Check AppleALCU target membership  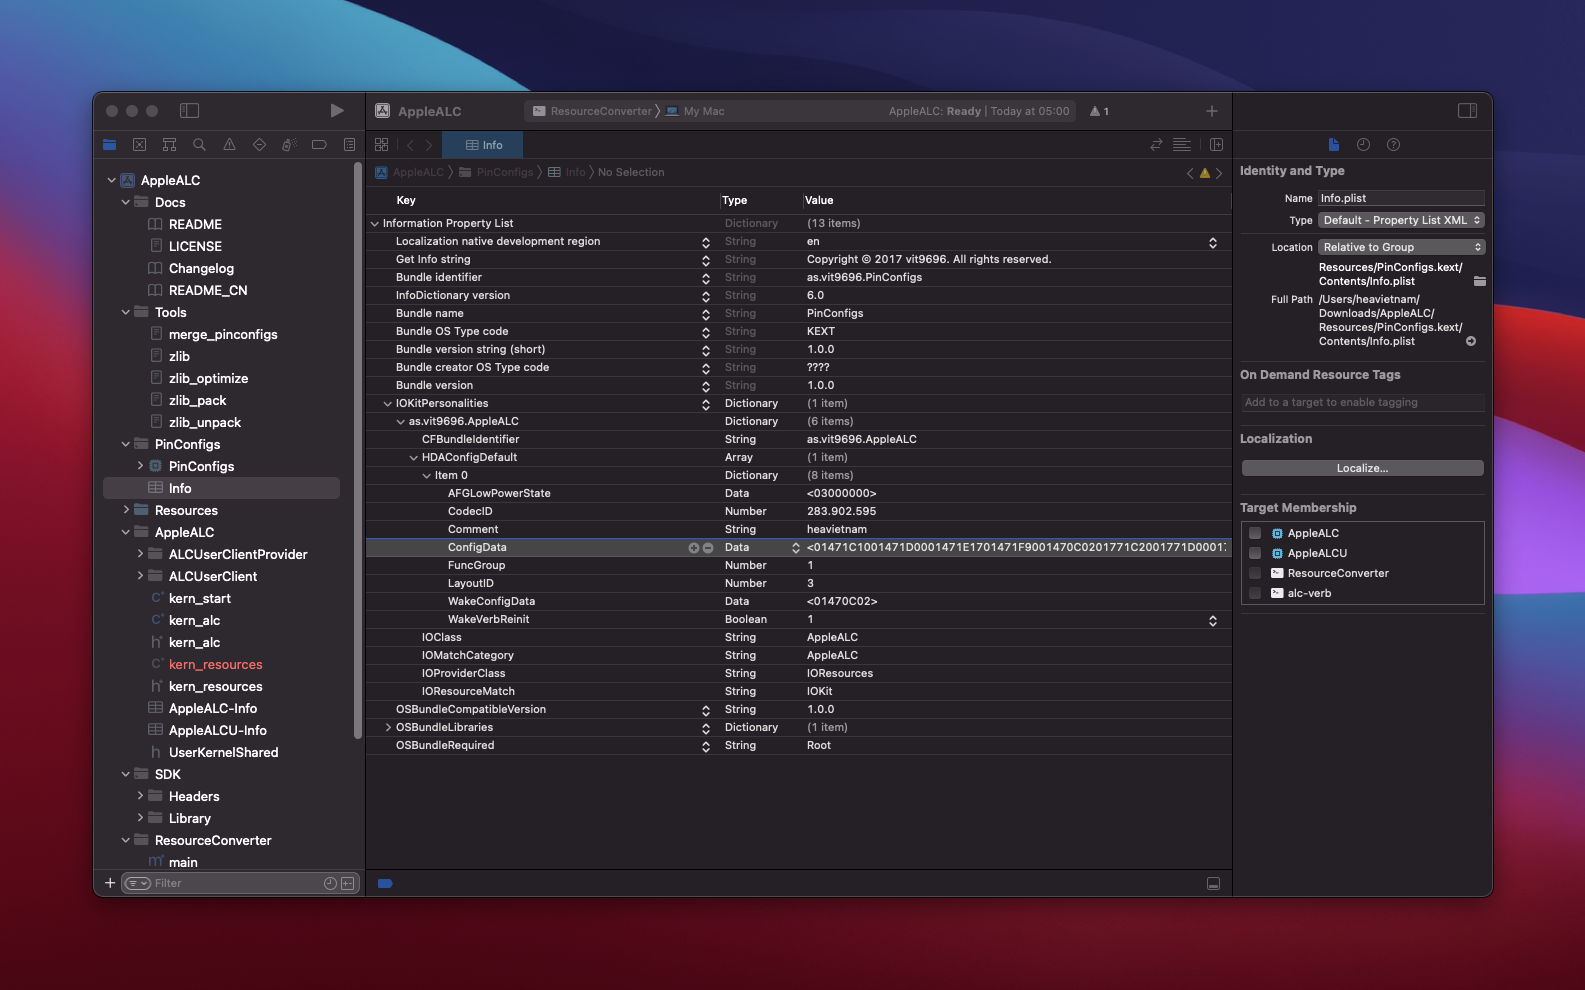tap(1255, 553)
